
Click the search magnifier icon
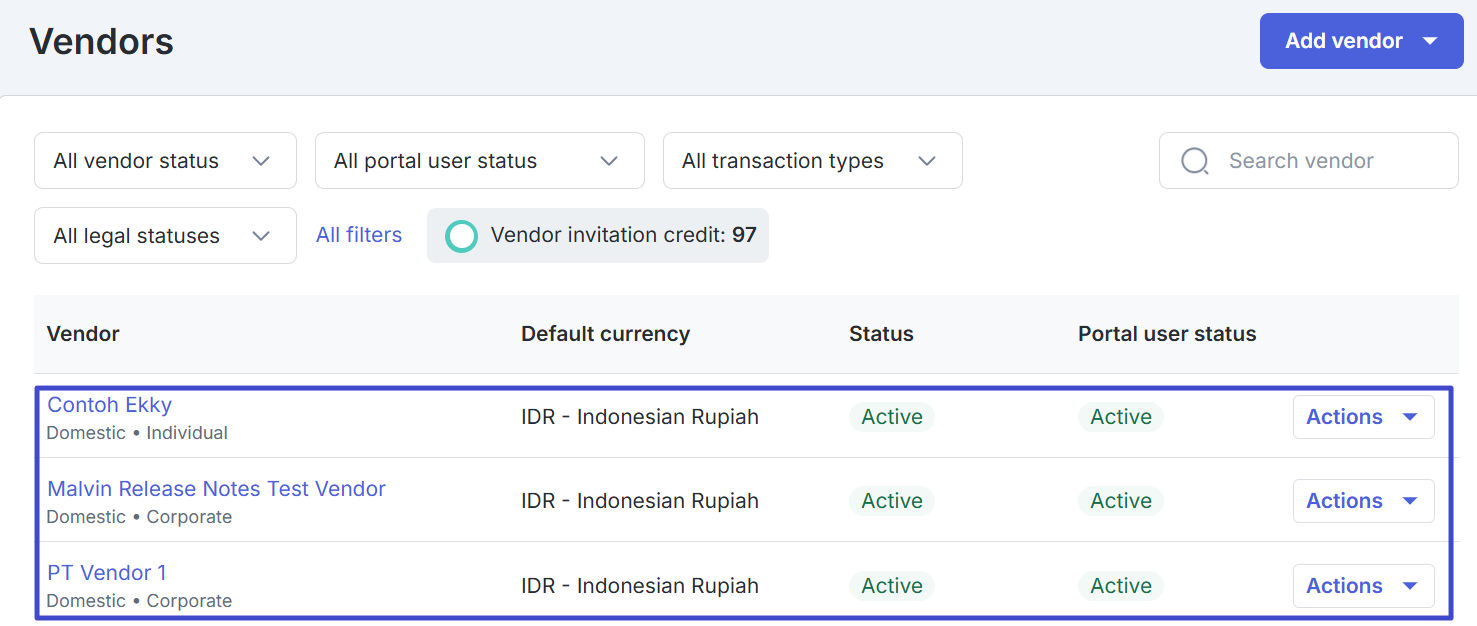click(x=1195, y=161)
